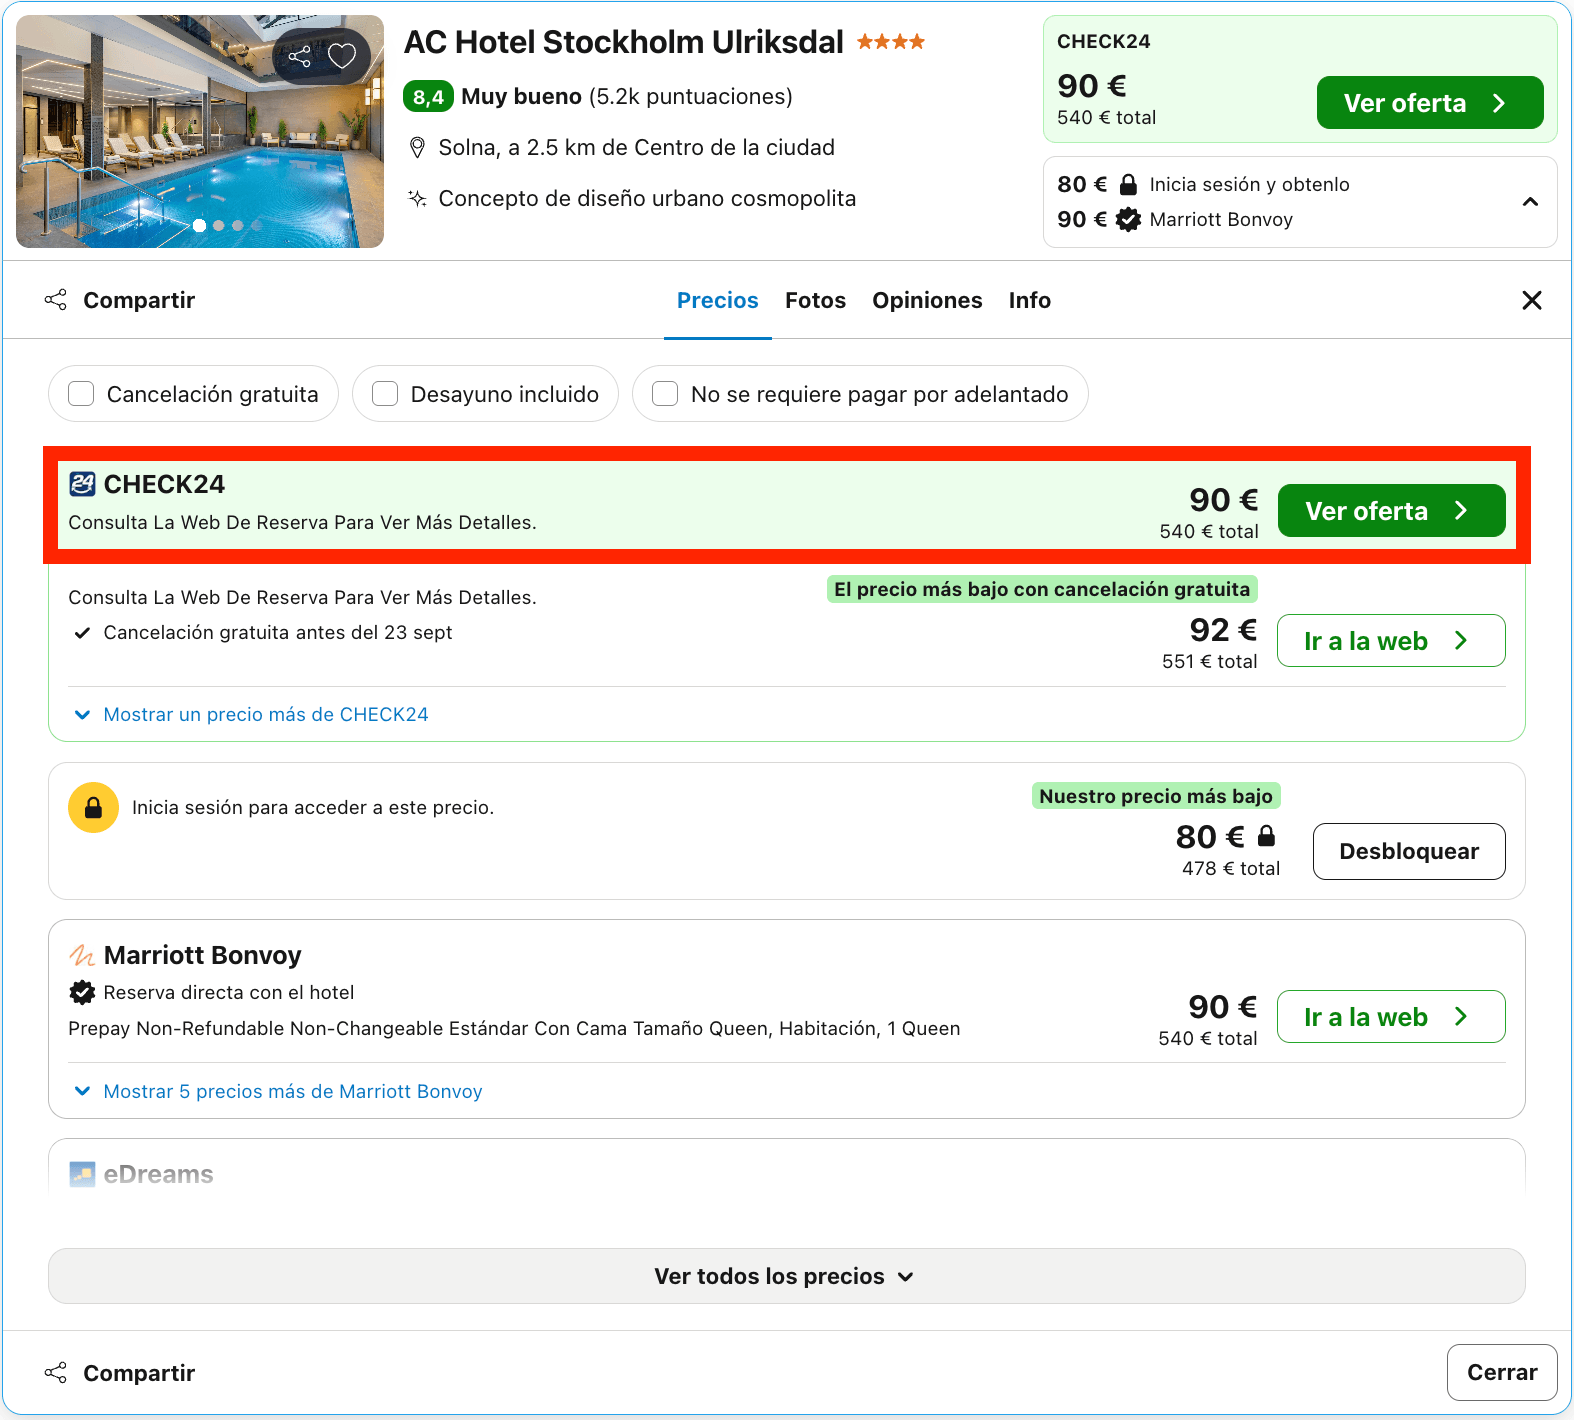Screen dimensions: 1574x1420
Task: Switch to the Precios tab
Action: pyautogui.click(x=718, y=300)
